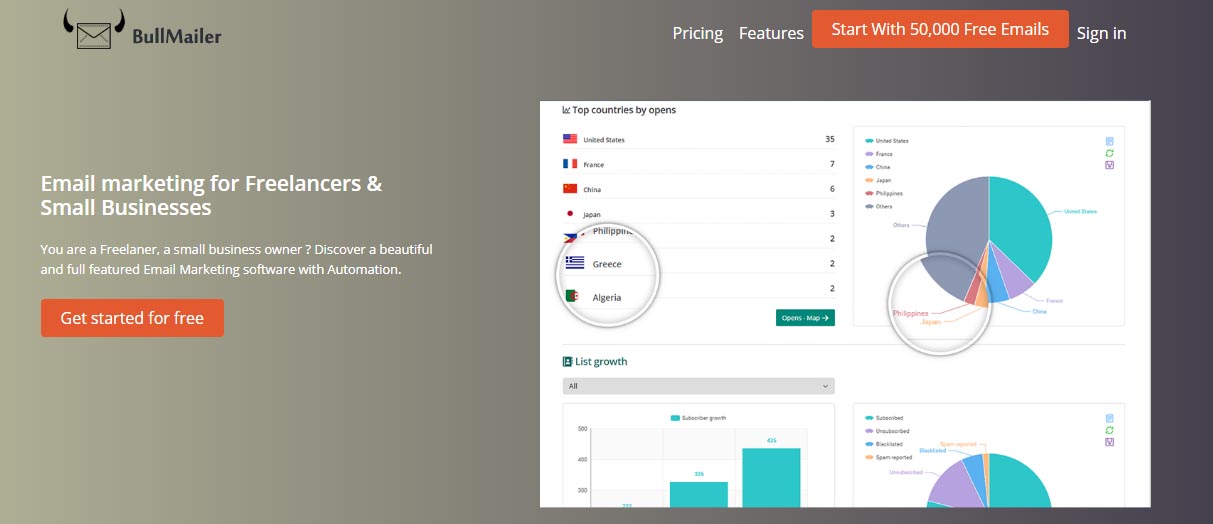Toggle China legend swatch
This screenshot has height=524, width=1213.
[869, 167]
